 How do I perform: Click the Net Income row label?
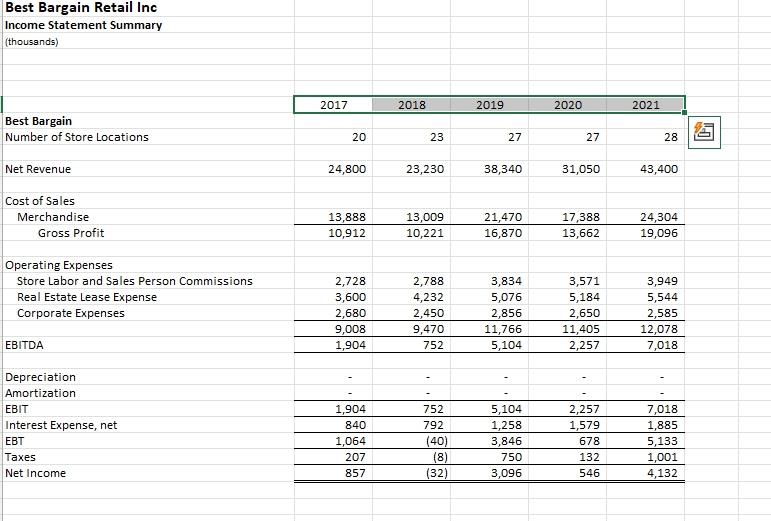click(x=35, y=473)
